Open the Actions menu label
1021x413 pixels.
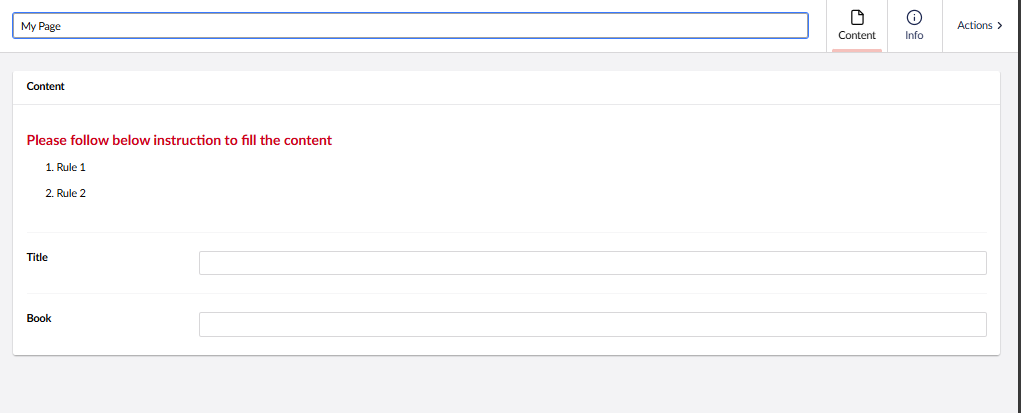tap(974, 26)
